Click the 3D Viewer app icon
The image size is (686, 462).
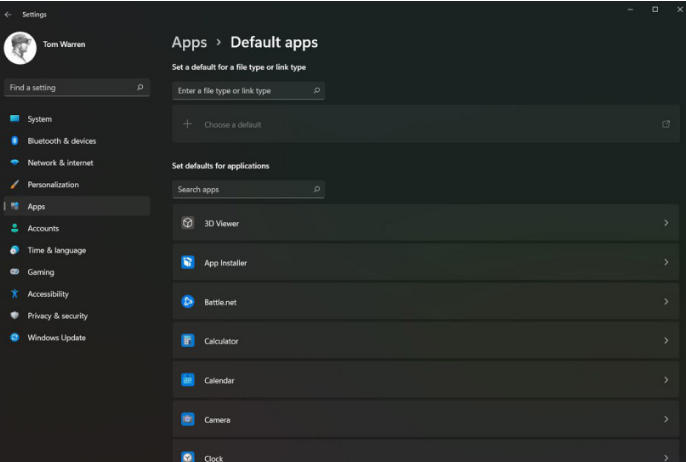tap(187, 223)
